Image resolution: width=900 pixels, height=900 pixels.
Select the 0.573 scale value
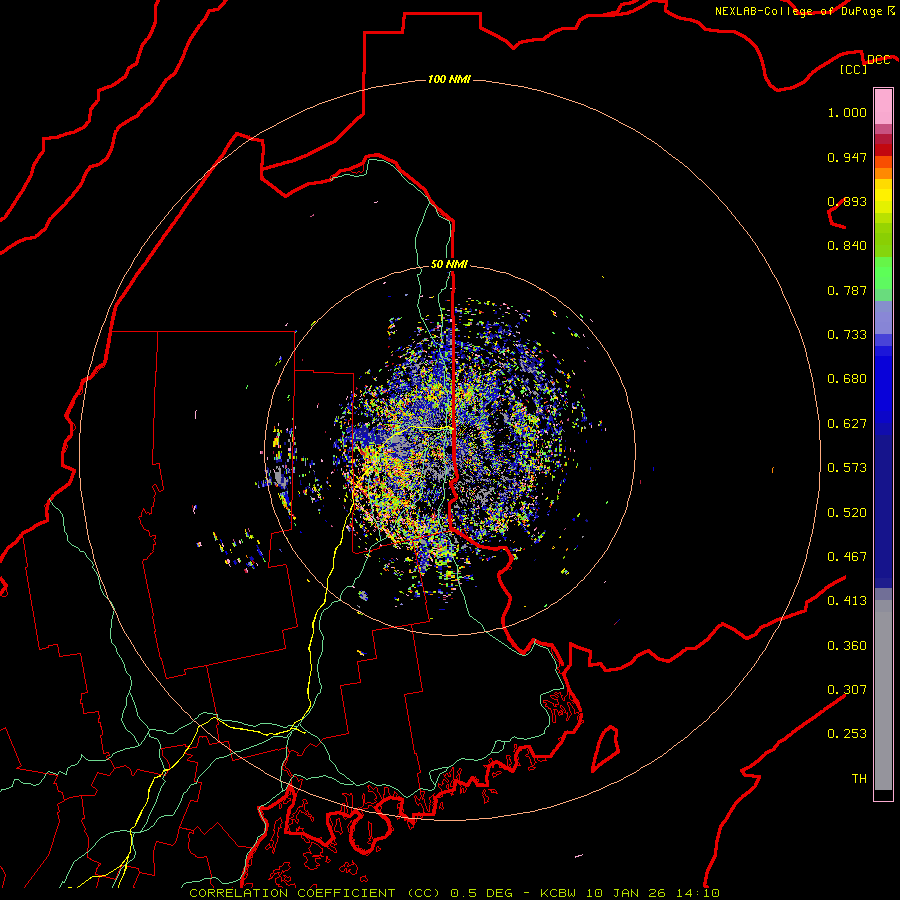pos(847,468)
